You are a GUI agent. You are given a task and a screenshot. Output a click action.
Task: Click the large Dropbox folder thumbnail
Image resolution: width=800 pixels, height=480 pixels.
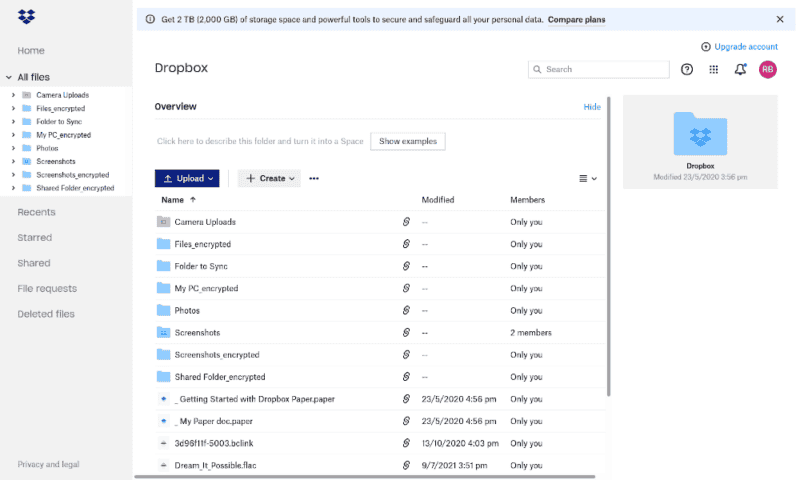pyautogui.click(x=700, y=134)
